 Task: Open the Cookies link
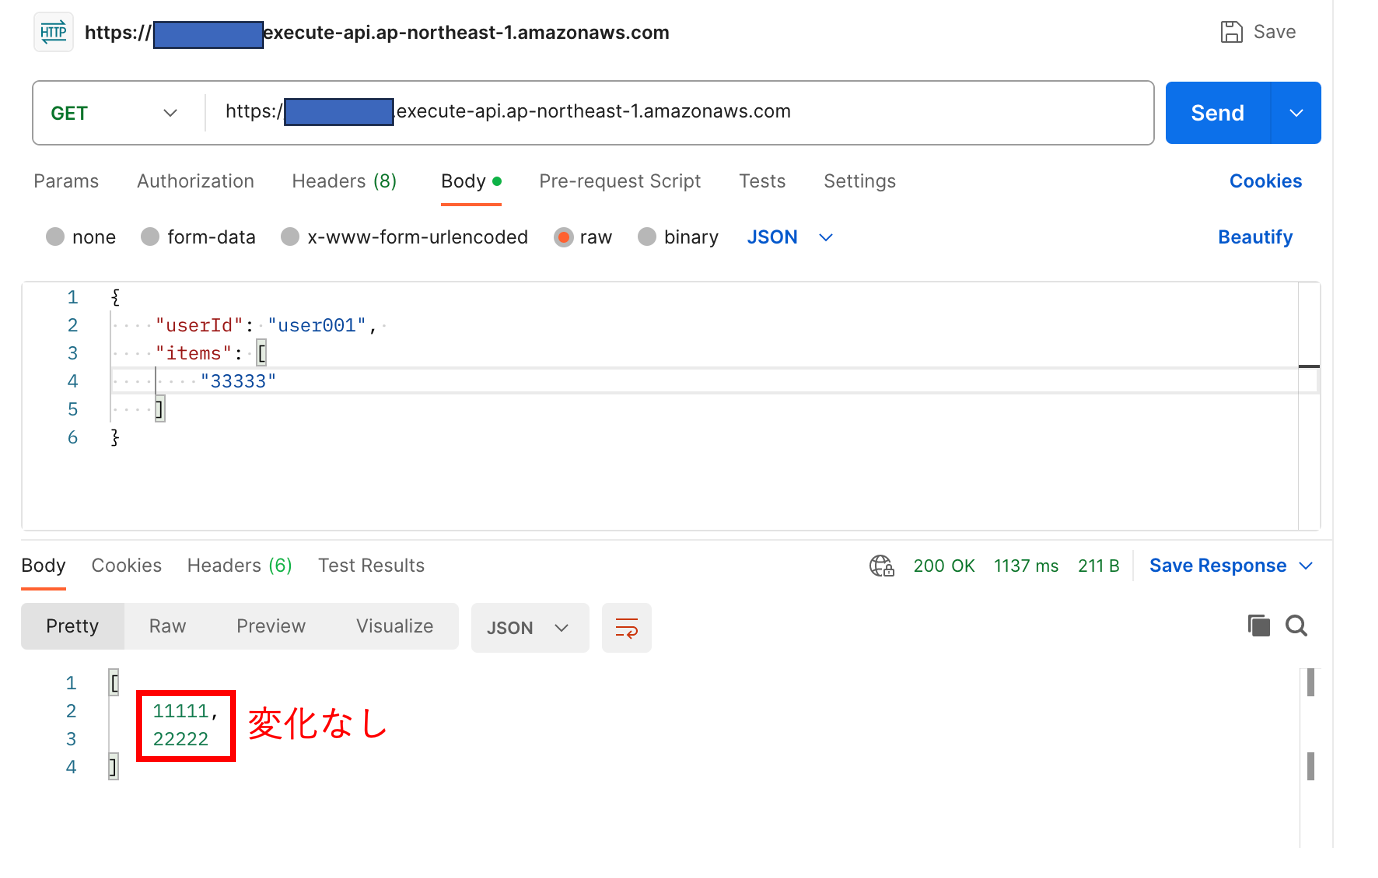[x=1265, y=181]
